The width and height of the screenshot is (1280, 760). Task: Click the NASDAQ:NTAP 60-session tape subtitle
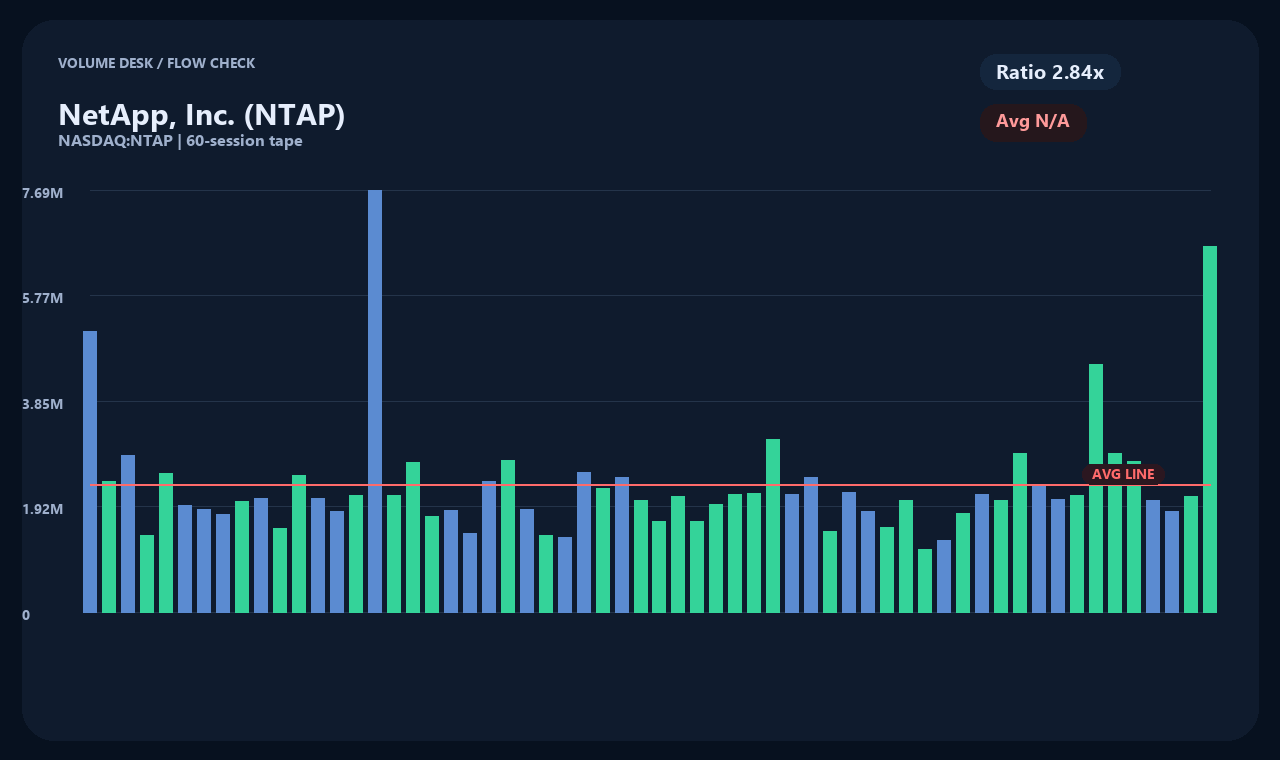coord(180,141)
